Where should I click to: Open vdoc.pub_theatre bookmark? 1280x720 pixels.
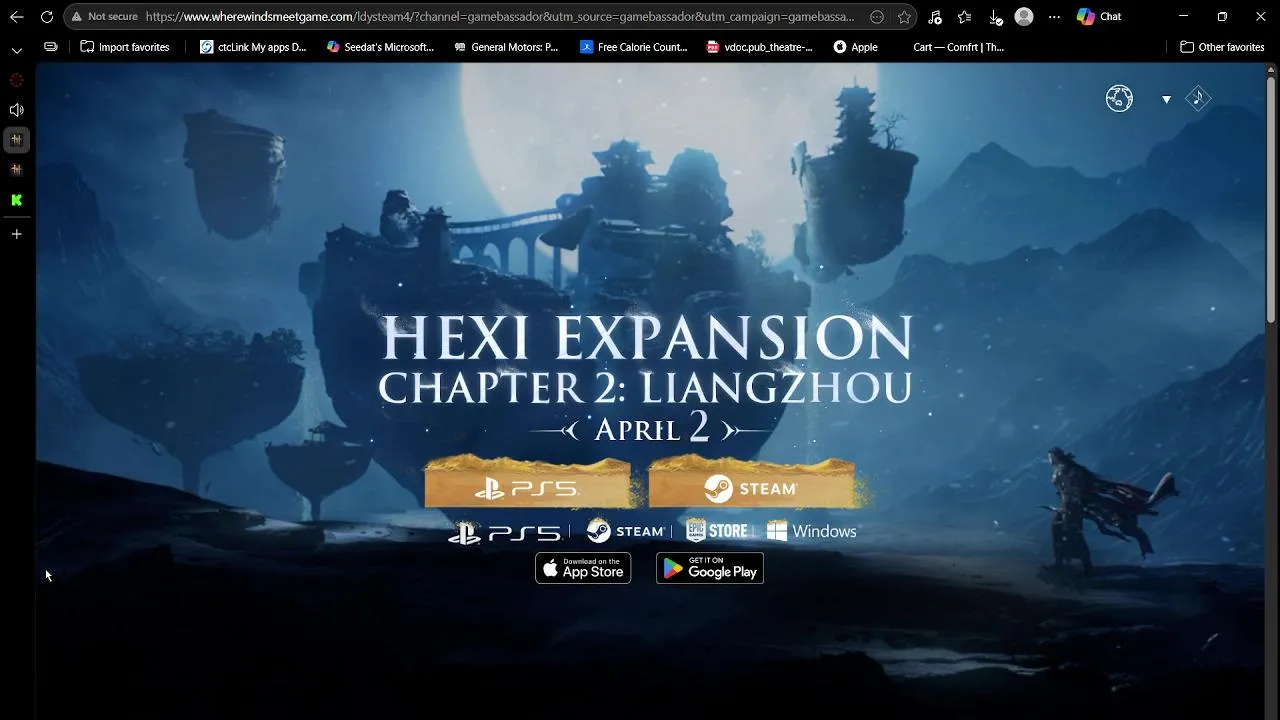(760, 47)
